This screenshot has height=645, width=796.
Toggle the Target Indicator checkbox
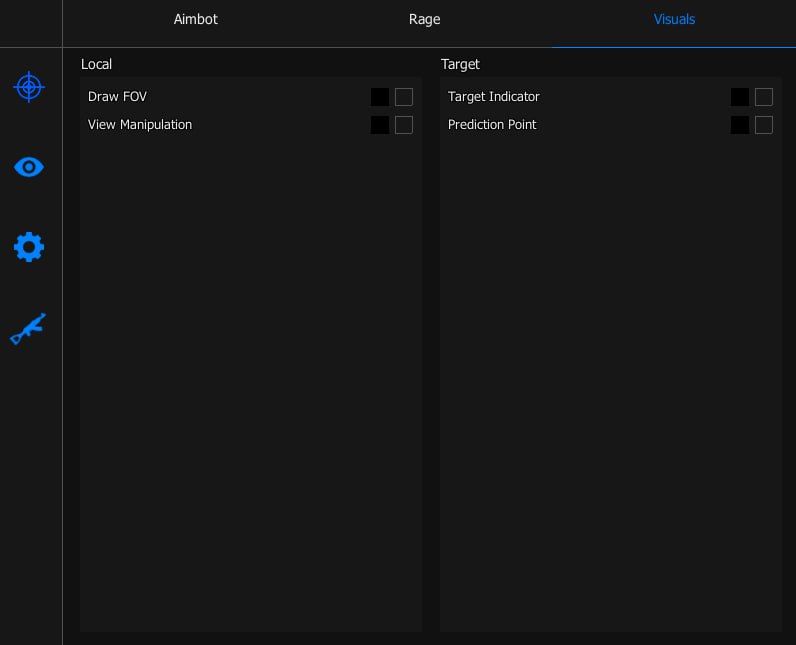click(764, 97)
